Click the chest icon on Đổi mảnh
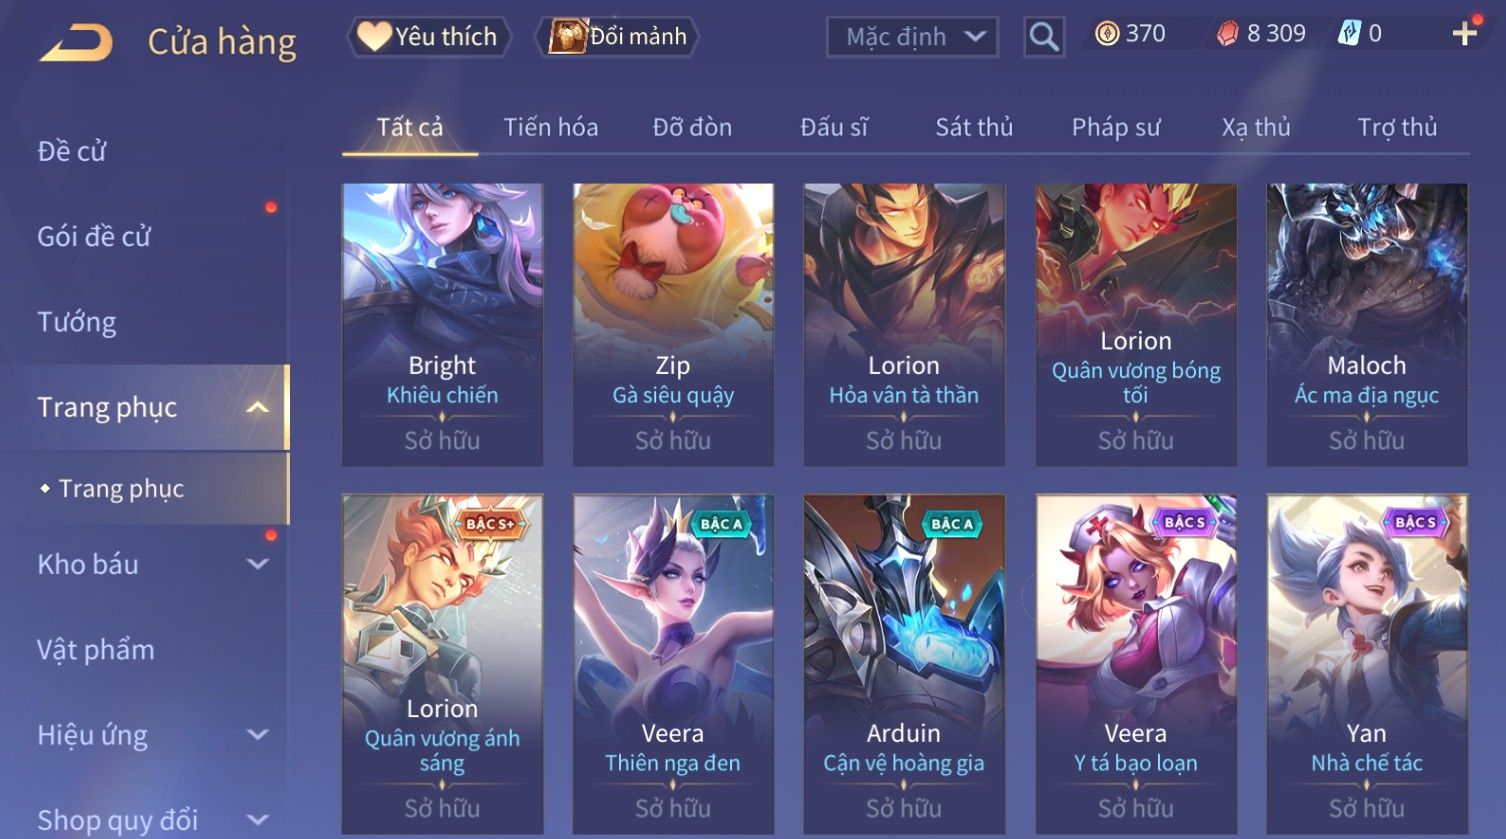Screen dimensions: 1506x839 (567, 36)
